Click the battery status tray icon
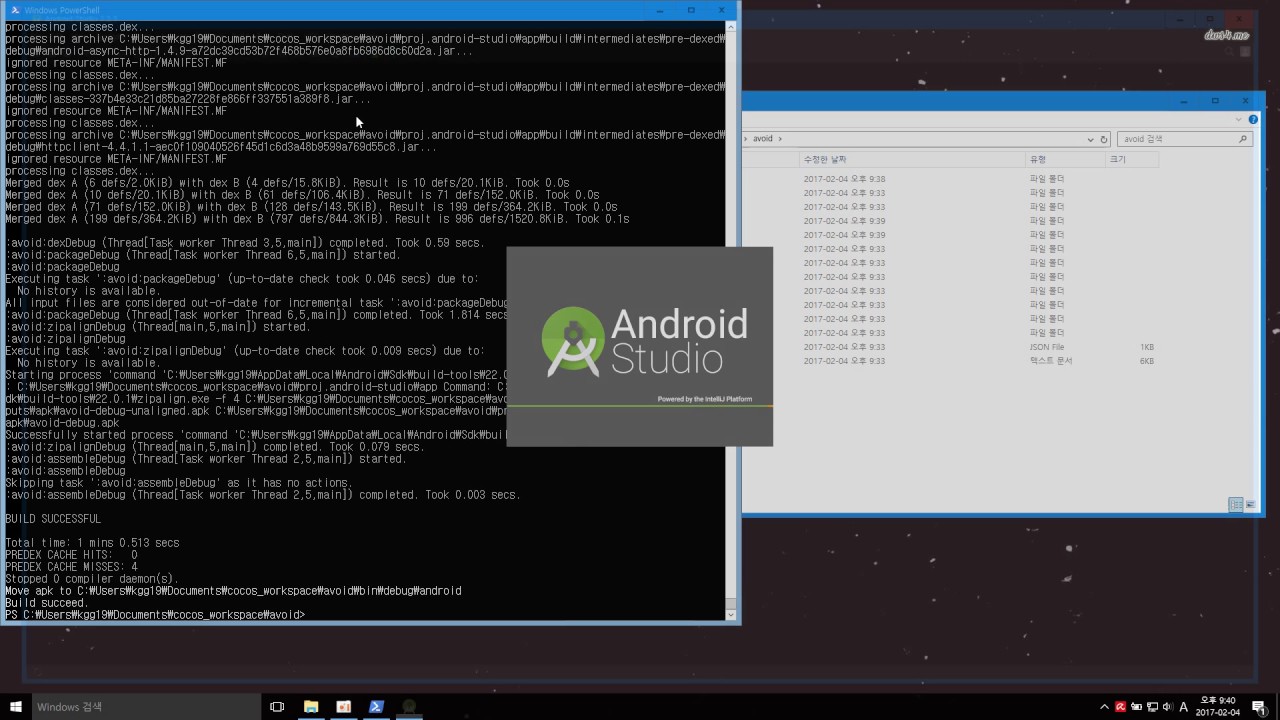Viewport: 1280px width, 720px height. [1137, 707]
